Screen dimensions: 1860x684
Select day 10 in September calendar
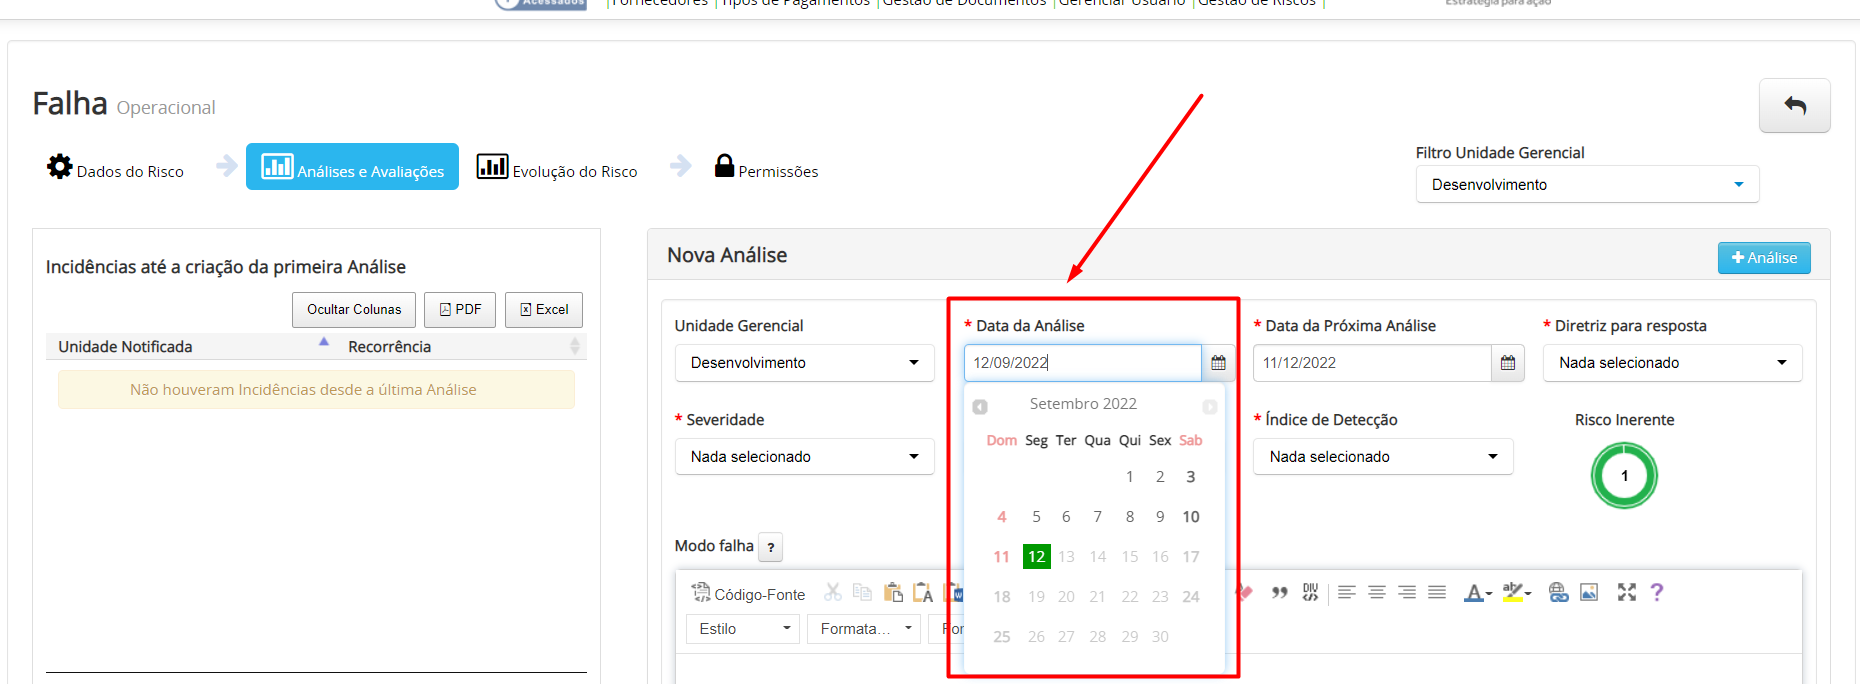point(1191,517)
